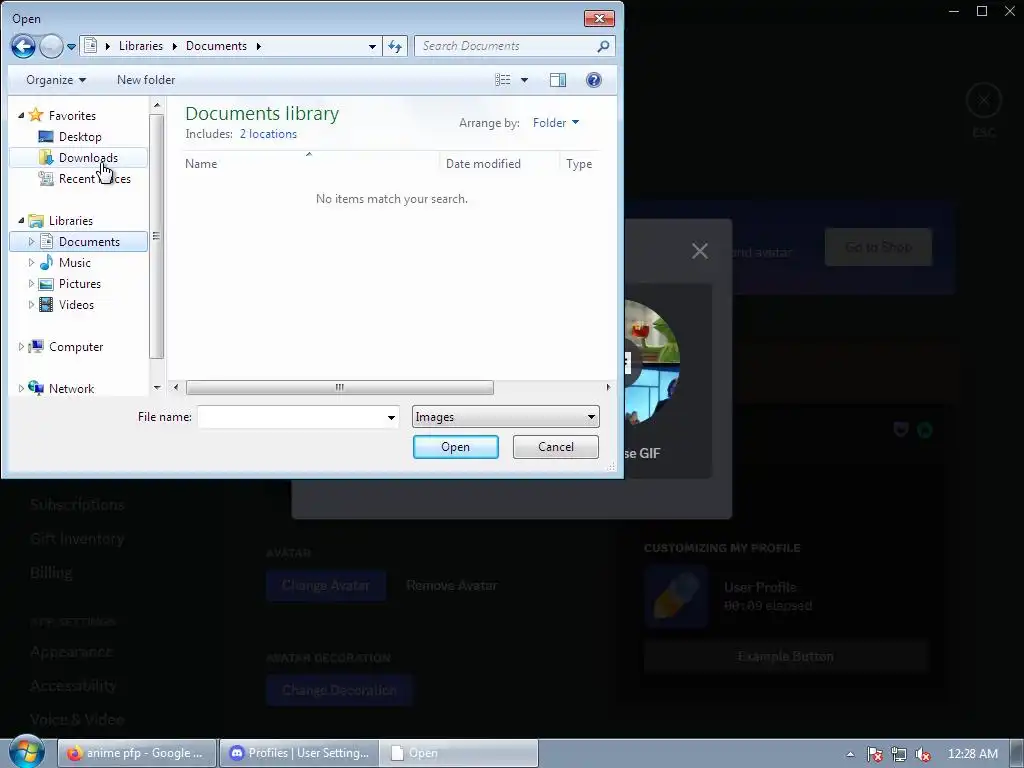Image resolution: width=1024 pixels, height=768 pixels.
Task: Refresh the Documents folder view
Action: click(395, 46)
